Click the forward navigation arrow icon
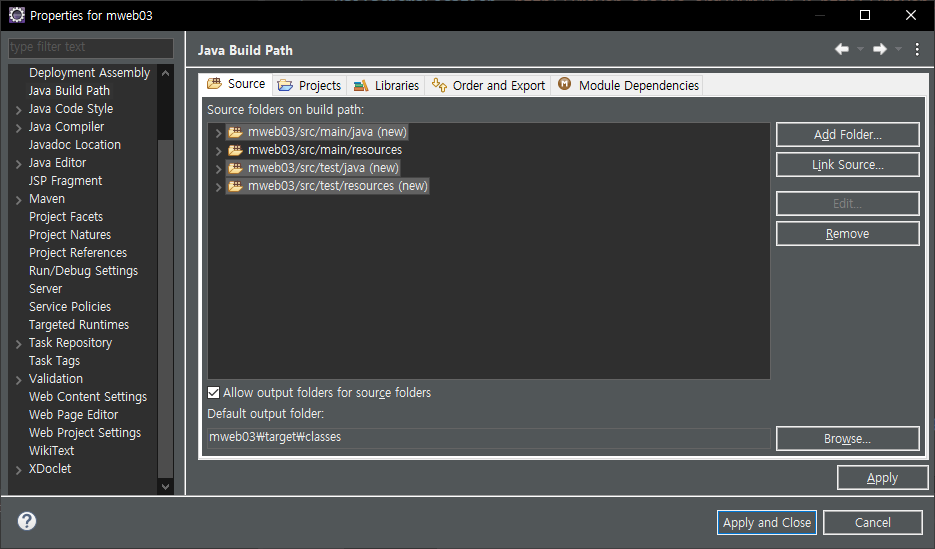The image size is (935, 549). pyautogui.click(x=880, y=49)
